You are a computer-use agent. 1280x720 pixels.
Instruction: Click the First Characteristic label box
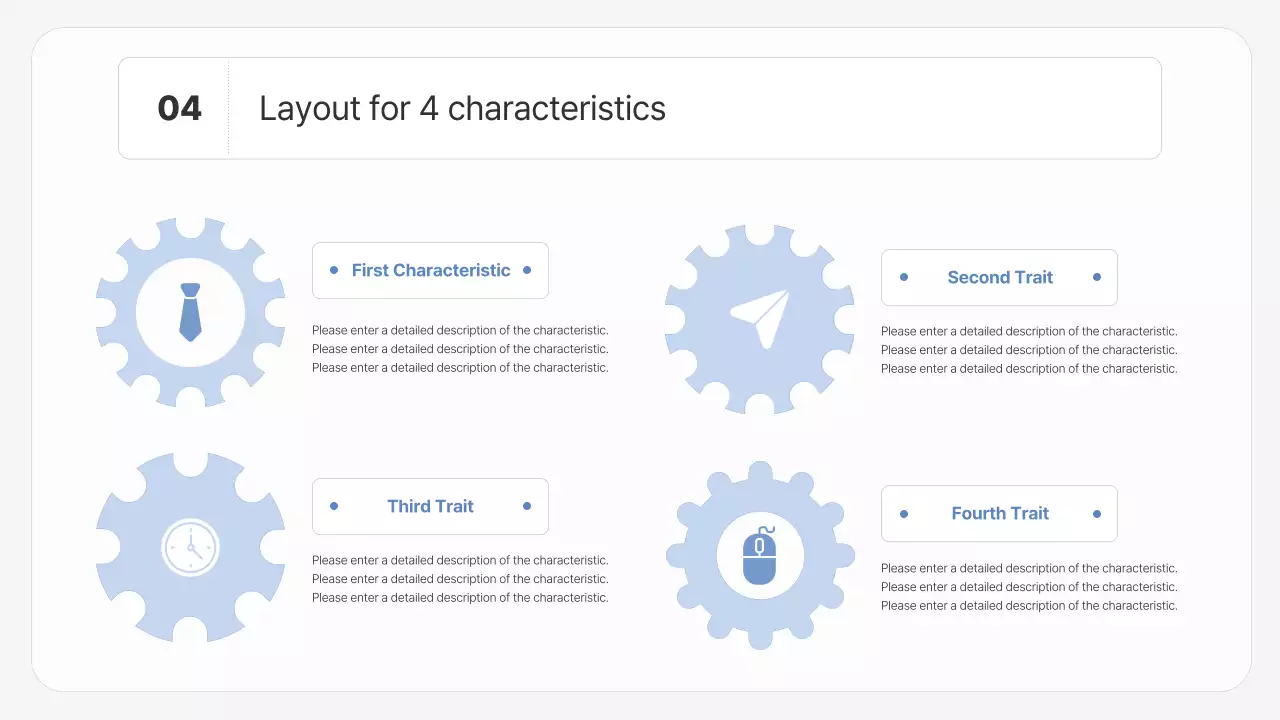(x=430, y=270)
